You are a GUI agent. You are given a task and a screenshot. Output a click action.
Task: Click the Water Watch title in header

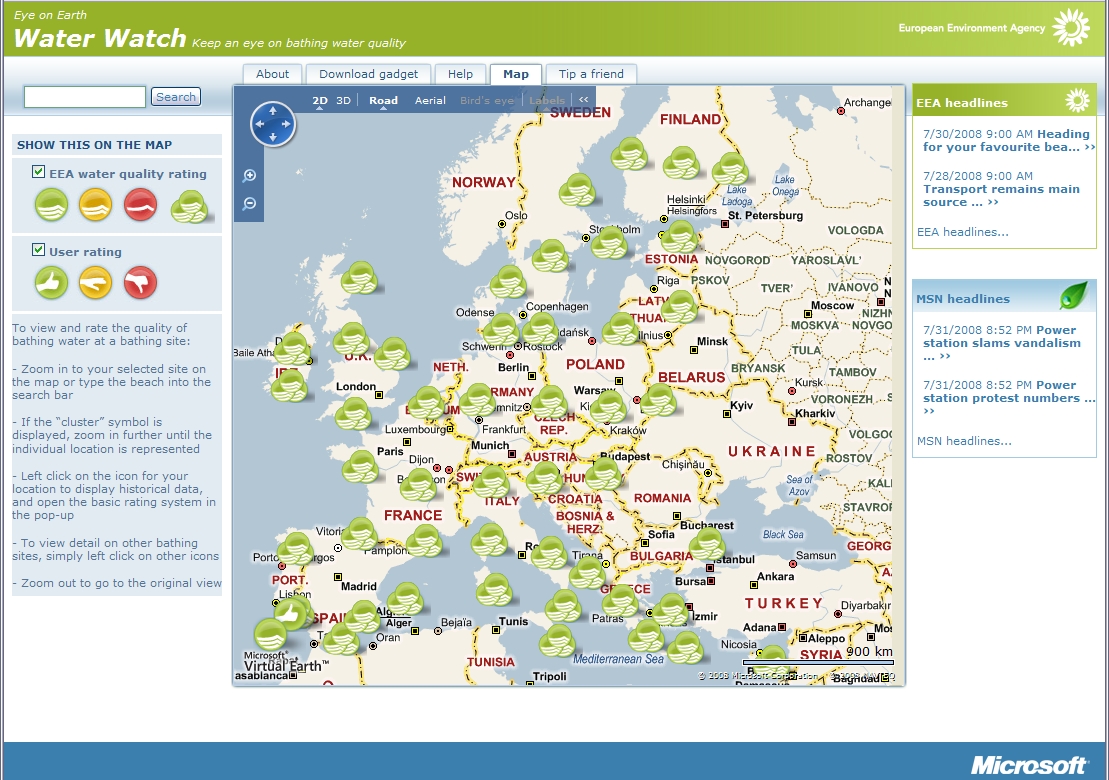(x=100, y=38)
